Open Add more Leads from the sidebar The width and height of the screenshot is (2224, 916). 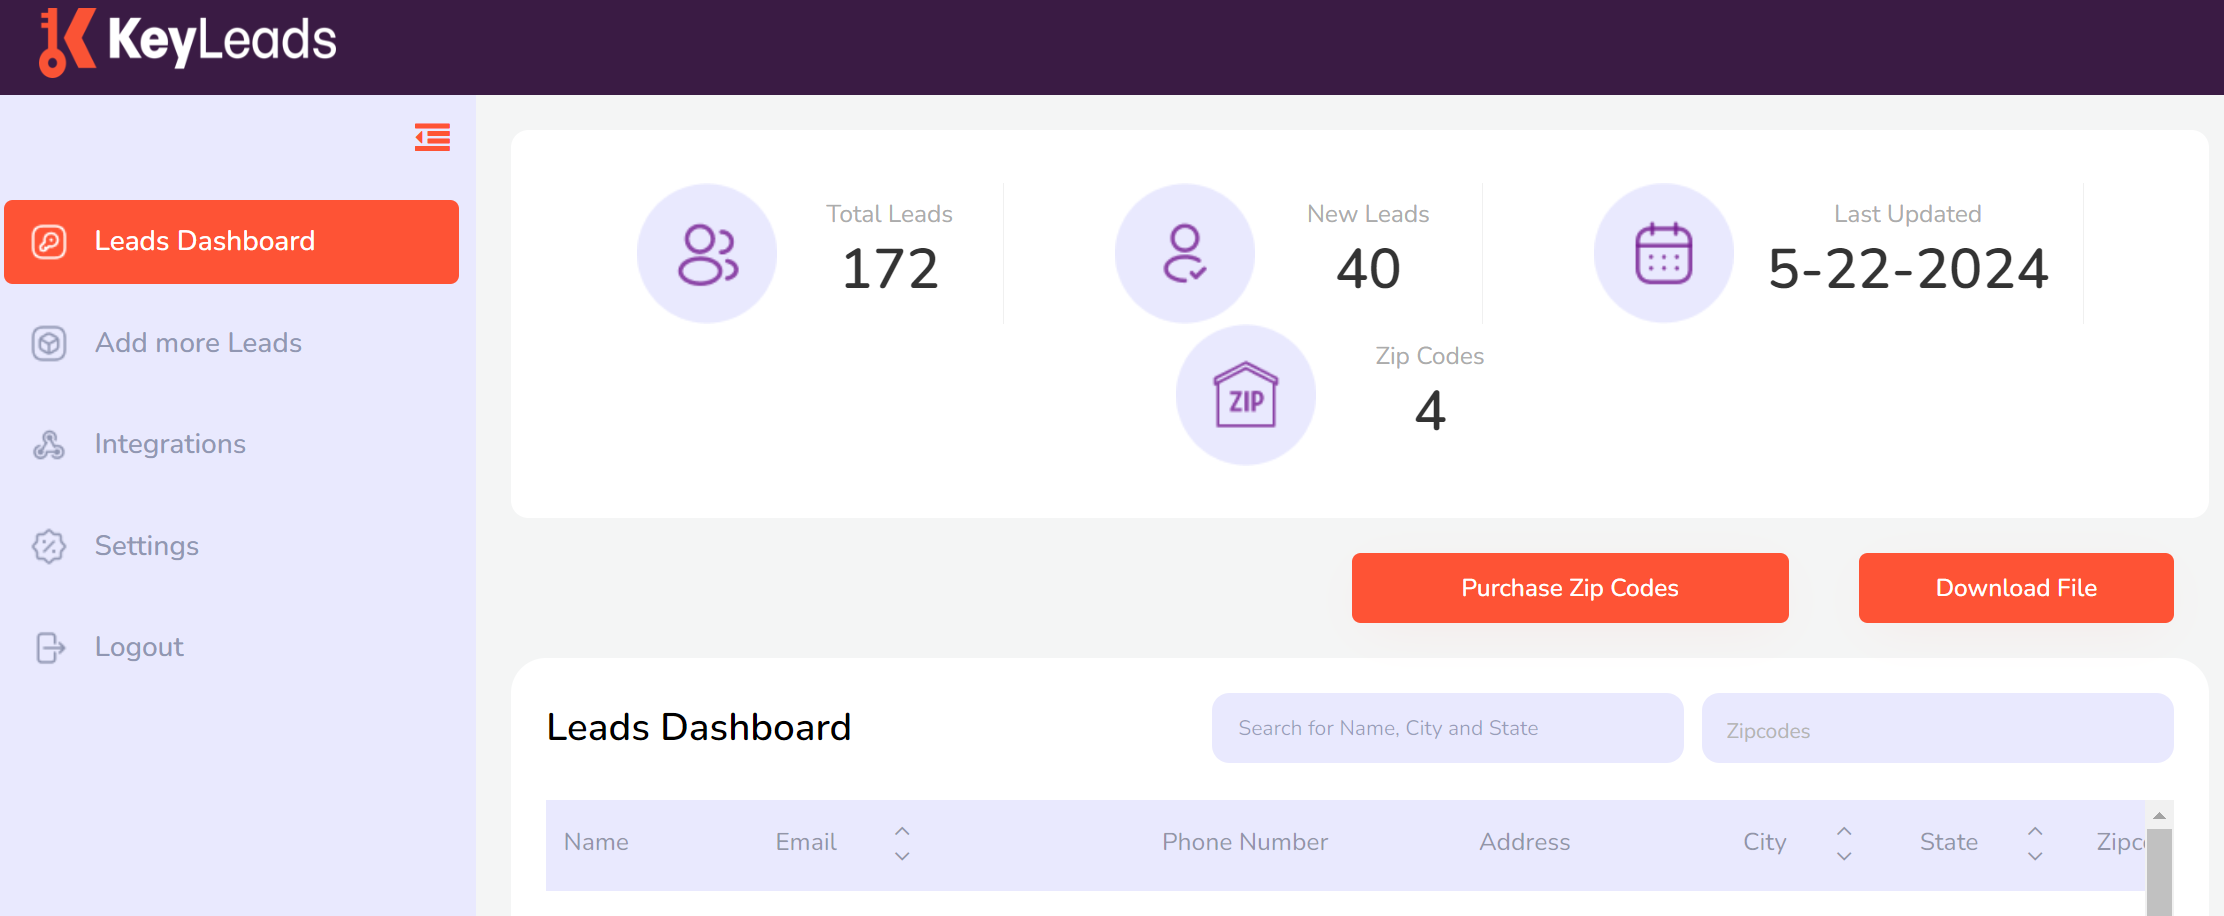(198, 343)
